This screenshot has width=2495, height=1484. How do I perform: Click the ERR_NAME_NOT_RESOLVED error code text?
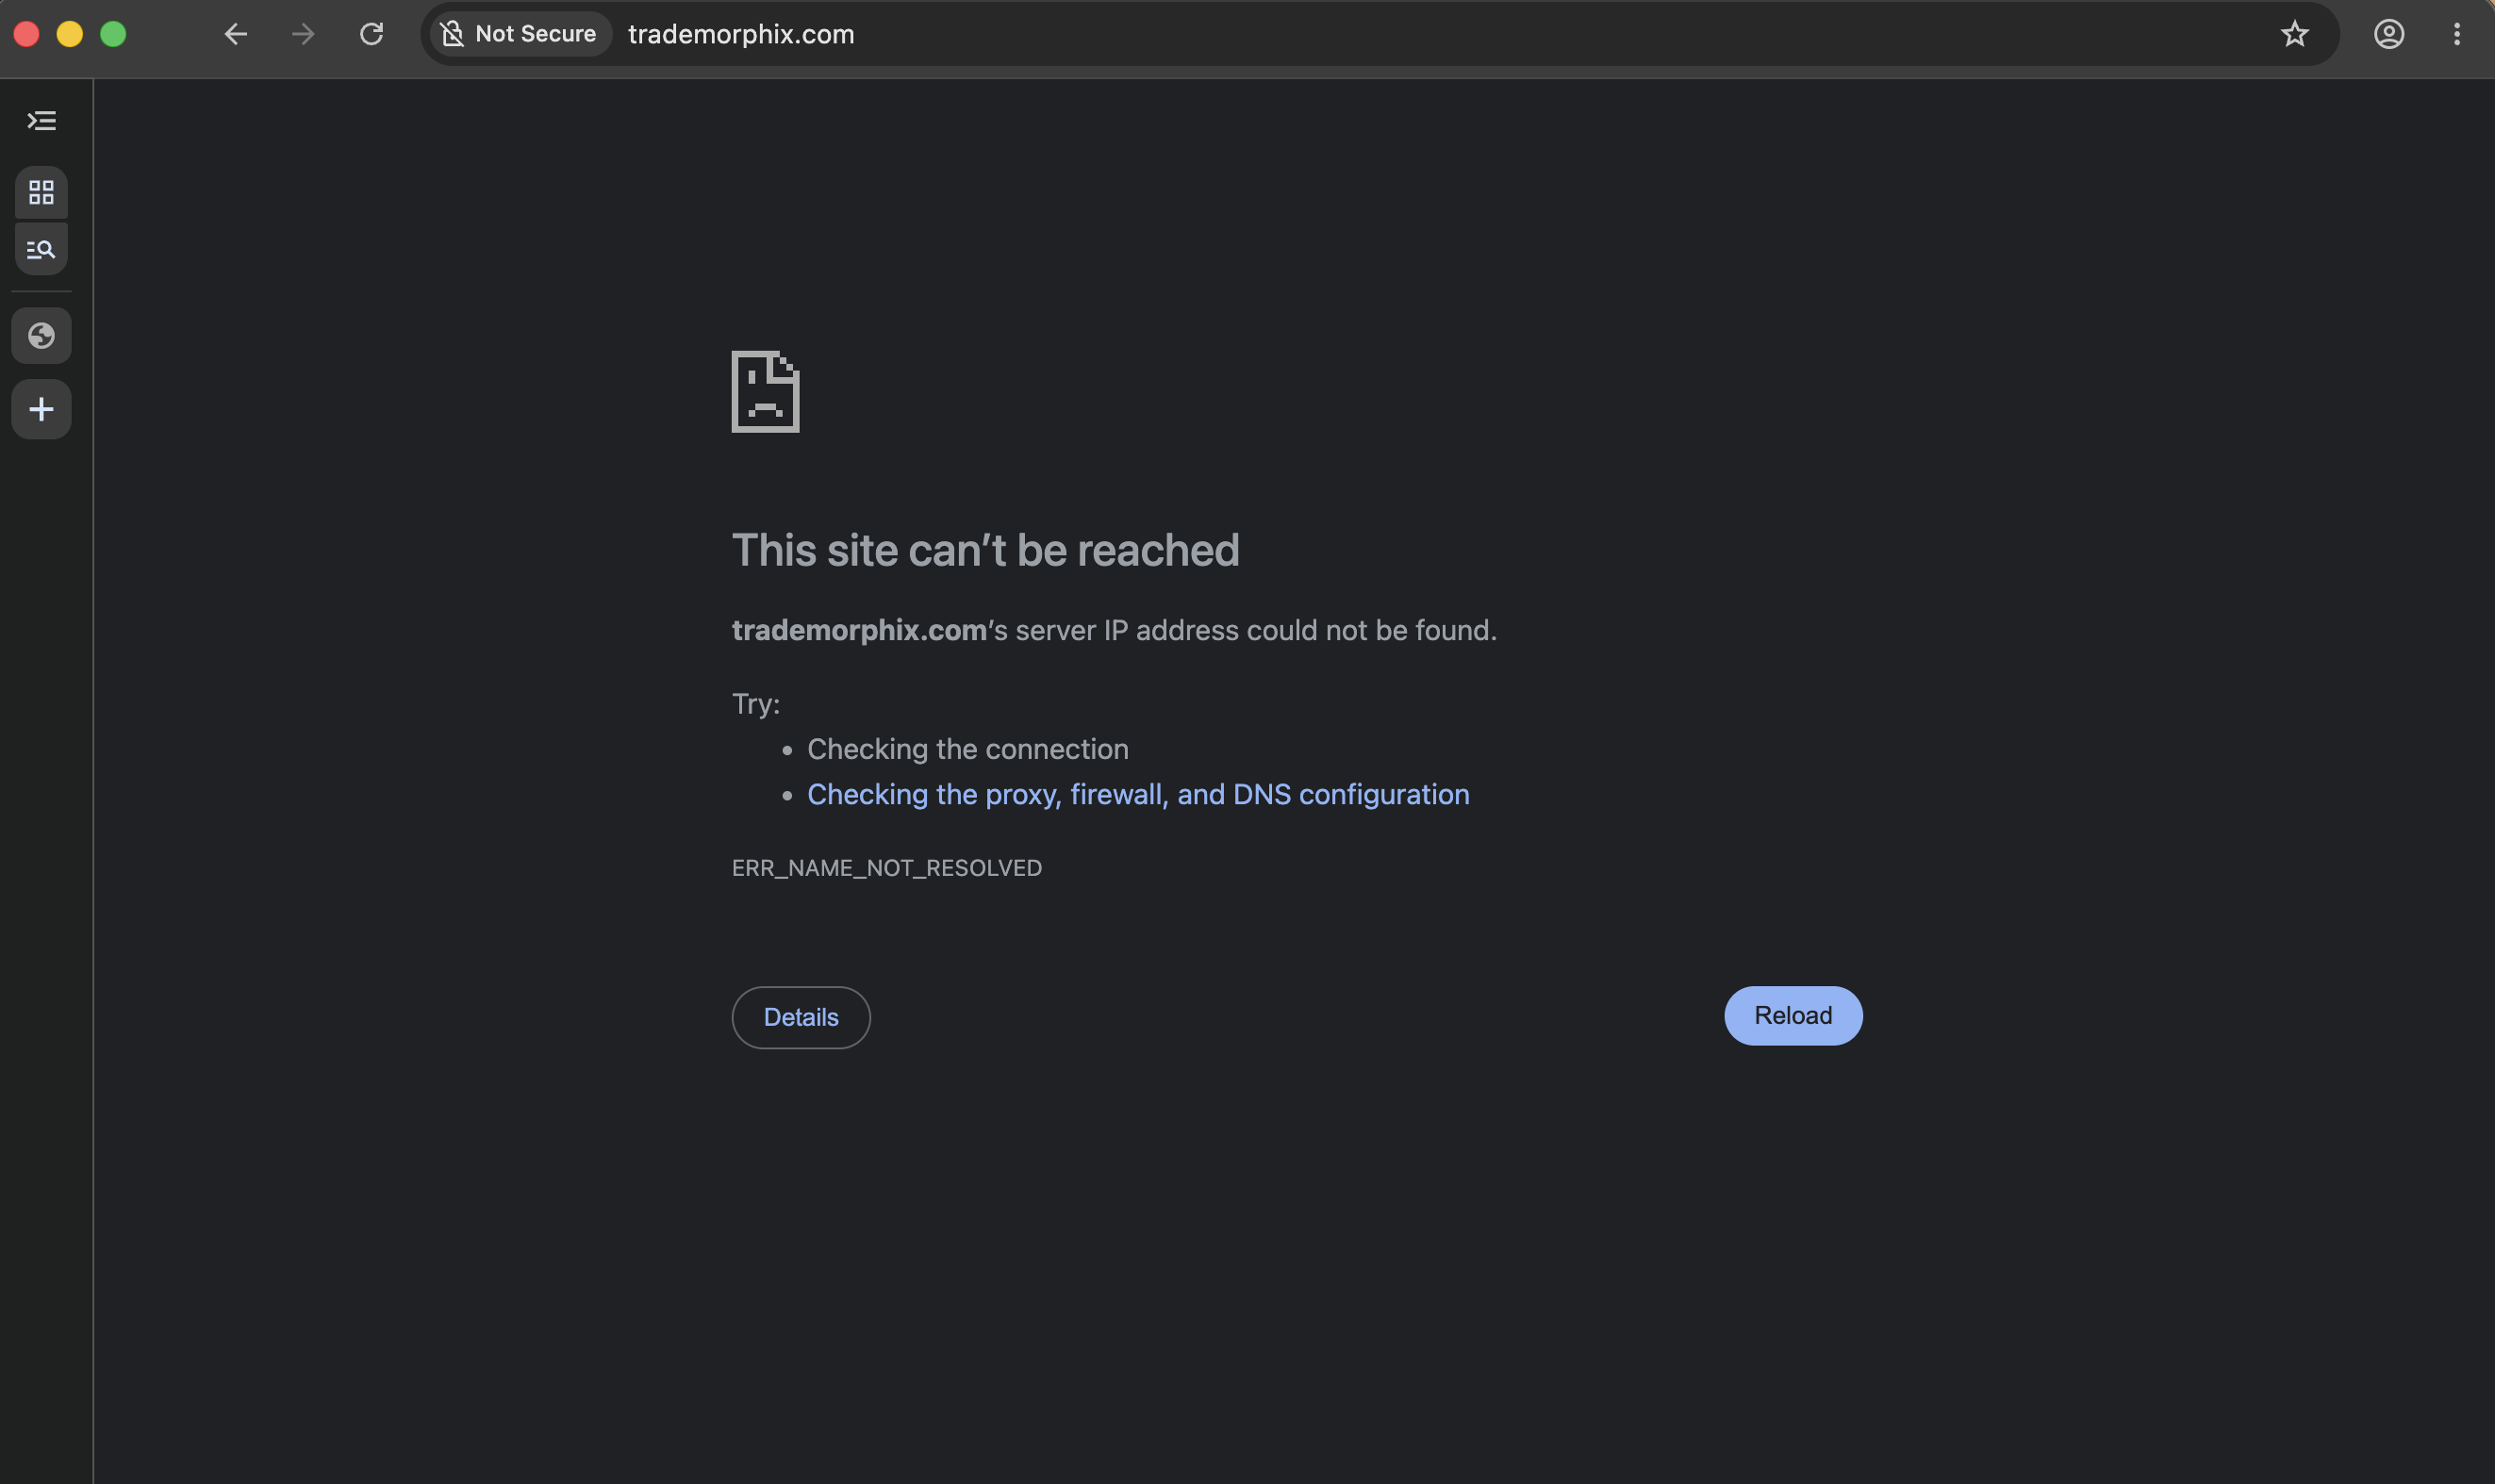click(887, 868)
